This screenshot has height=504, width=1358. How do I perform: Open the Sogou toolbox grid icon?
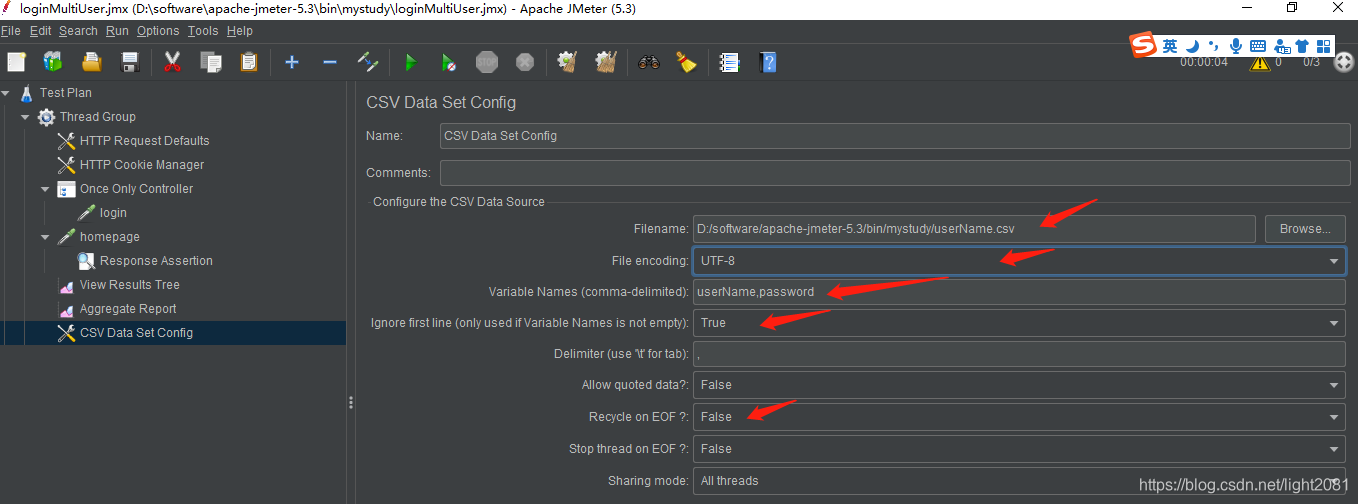pos(1324,46)
